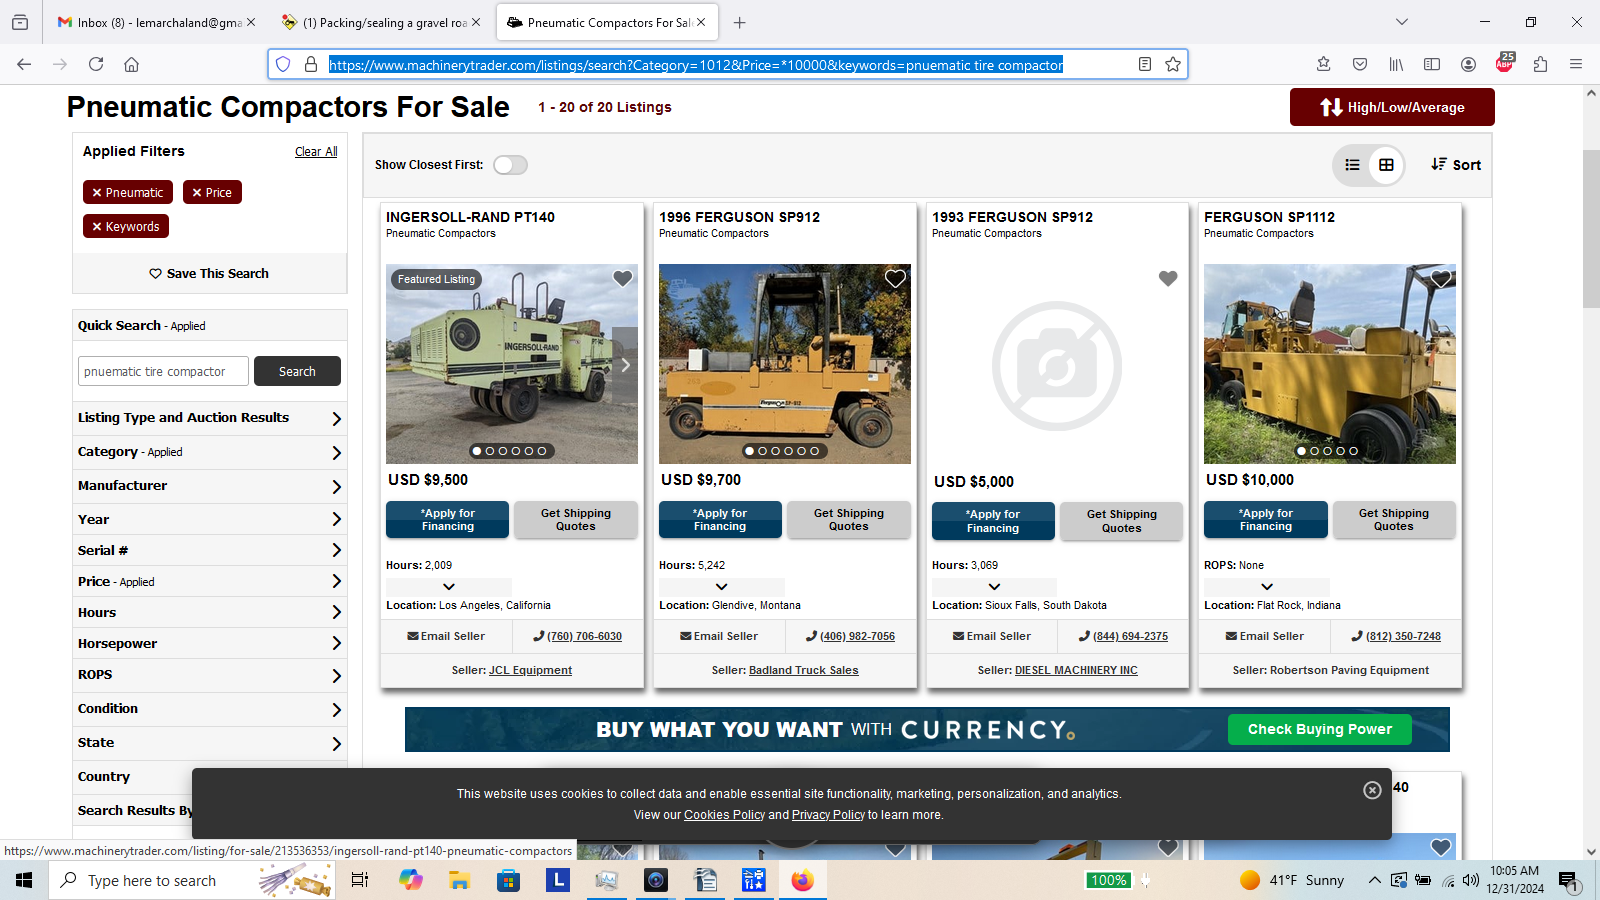Open Firefox application menu hamburger
Screen dimensions: 1600x900
pyautogui.click(x=1576, y=64)
